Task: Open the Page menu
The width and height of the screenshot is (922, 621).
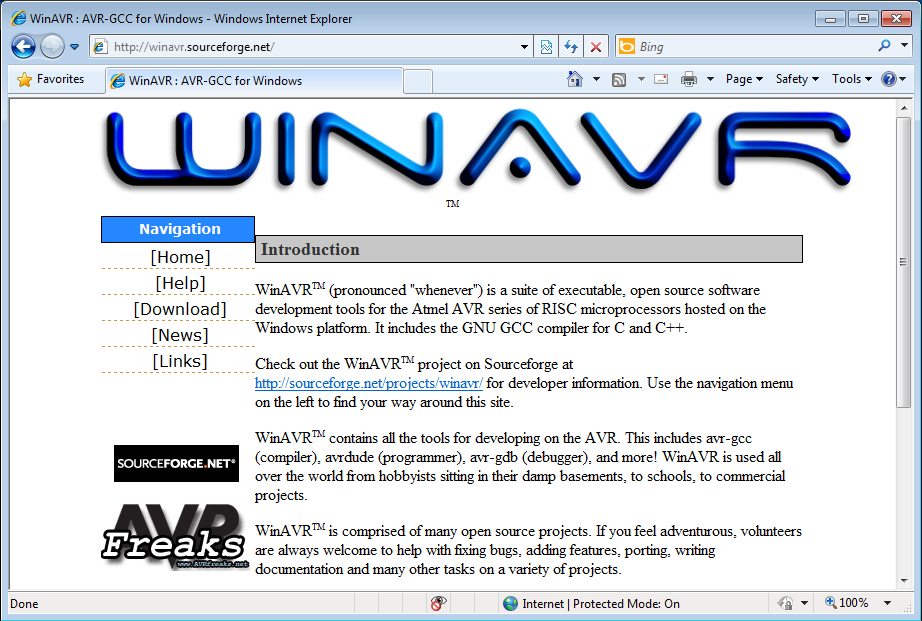Action: tap(744, 79)
